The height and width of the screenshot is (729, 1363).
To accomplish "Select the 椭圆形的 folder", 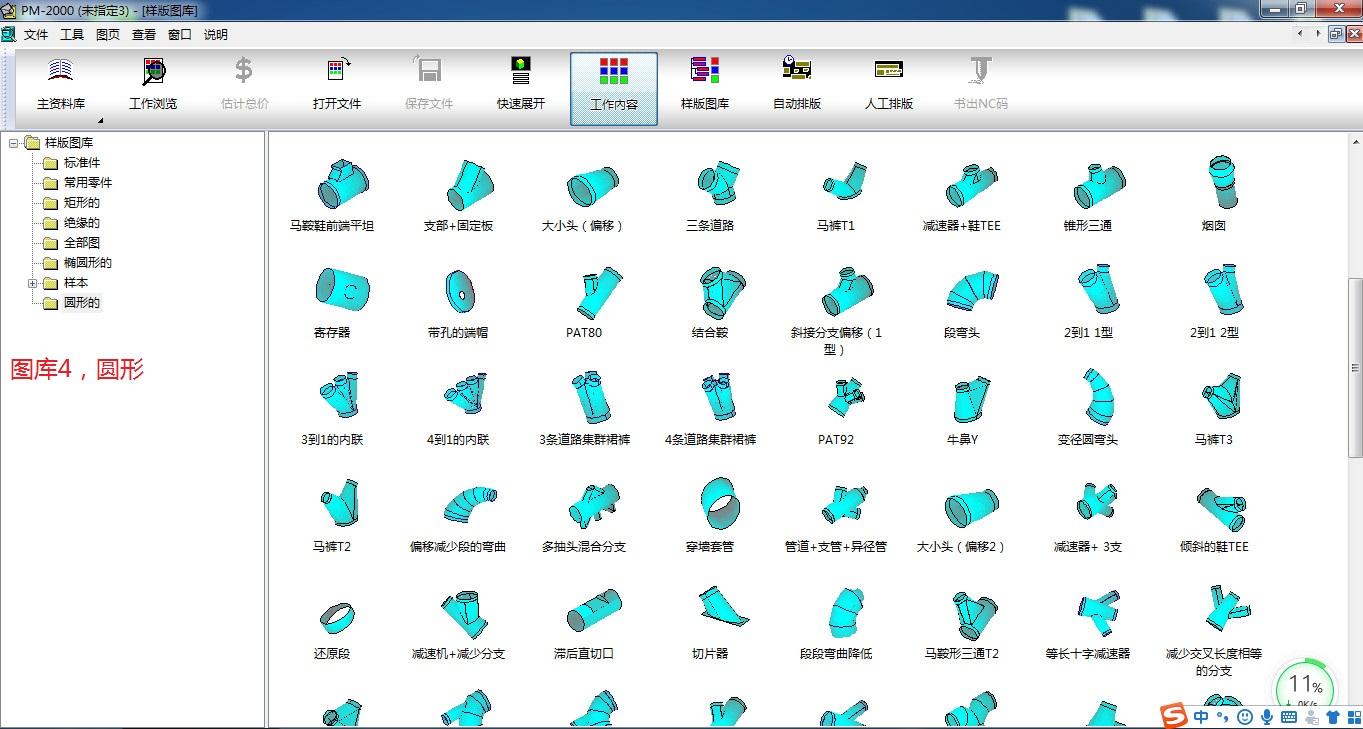I will pyautogui.click(x=77, y=263).
